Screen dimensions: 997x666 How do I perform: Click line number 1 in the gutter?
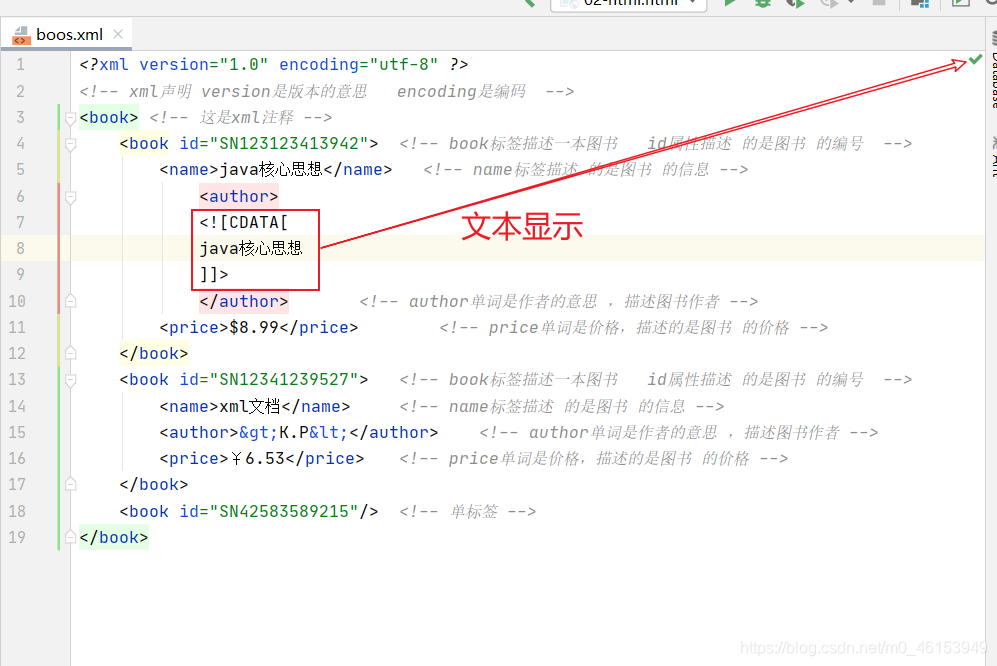pyautogui.click(x=20, y=65)
